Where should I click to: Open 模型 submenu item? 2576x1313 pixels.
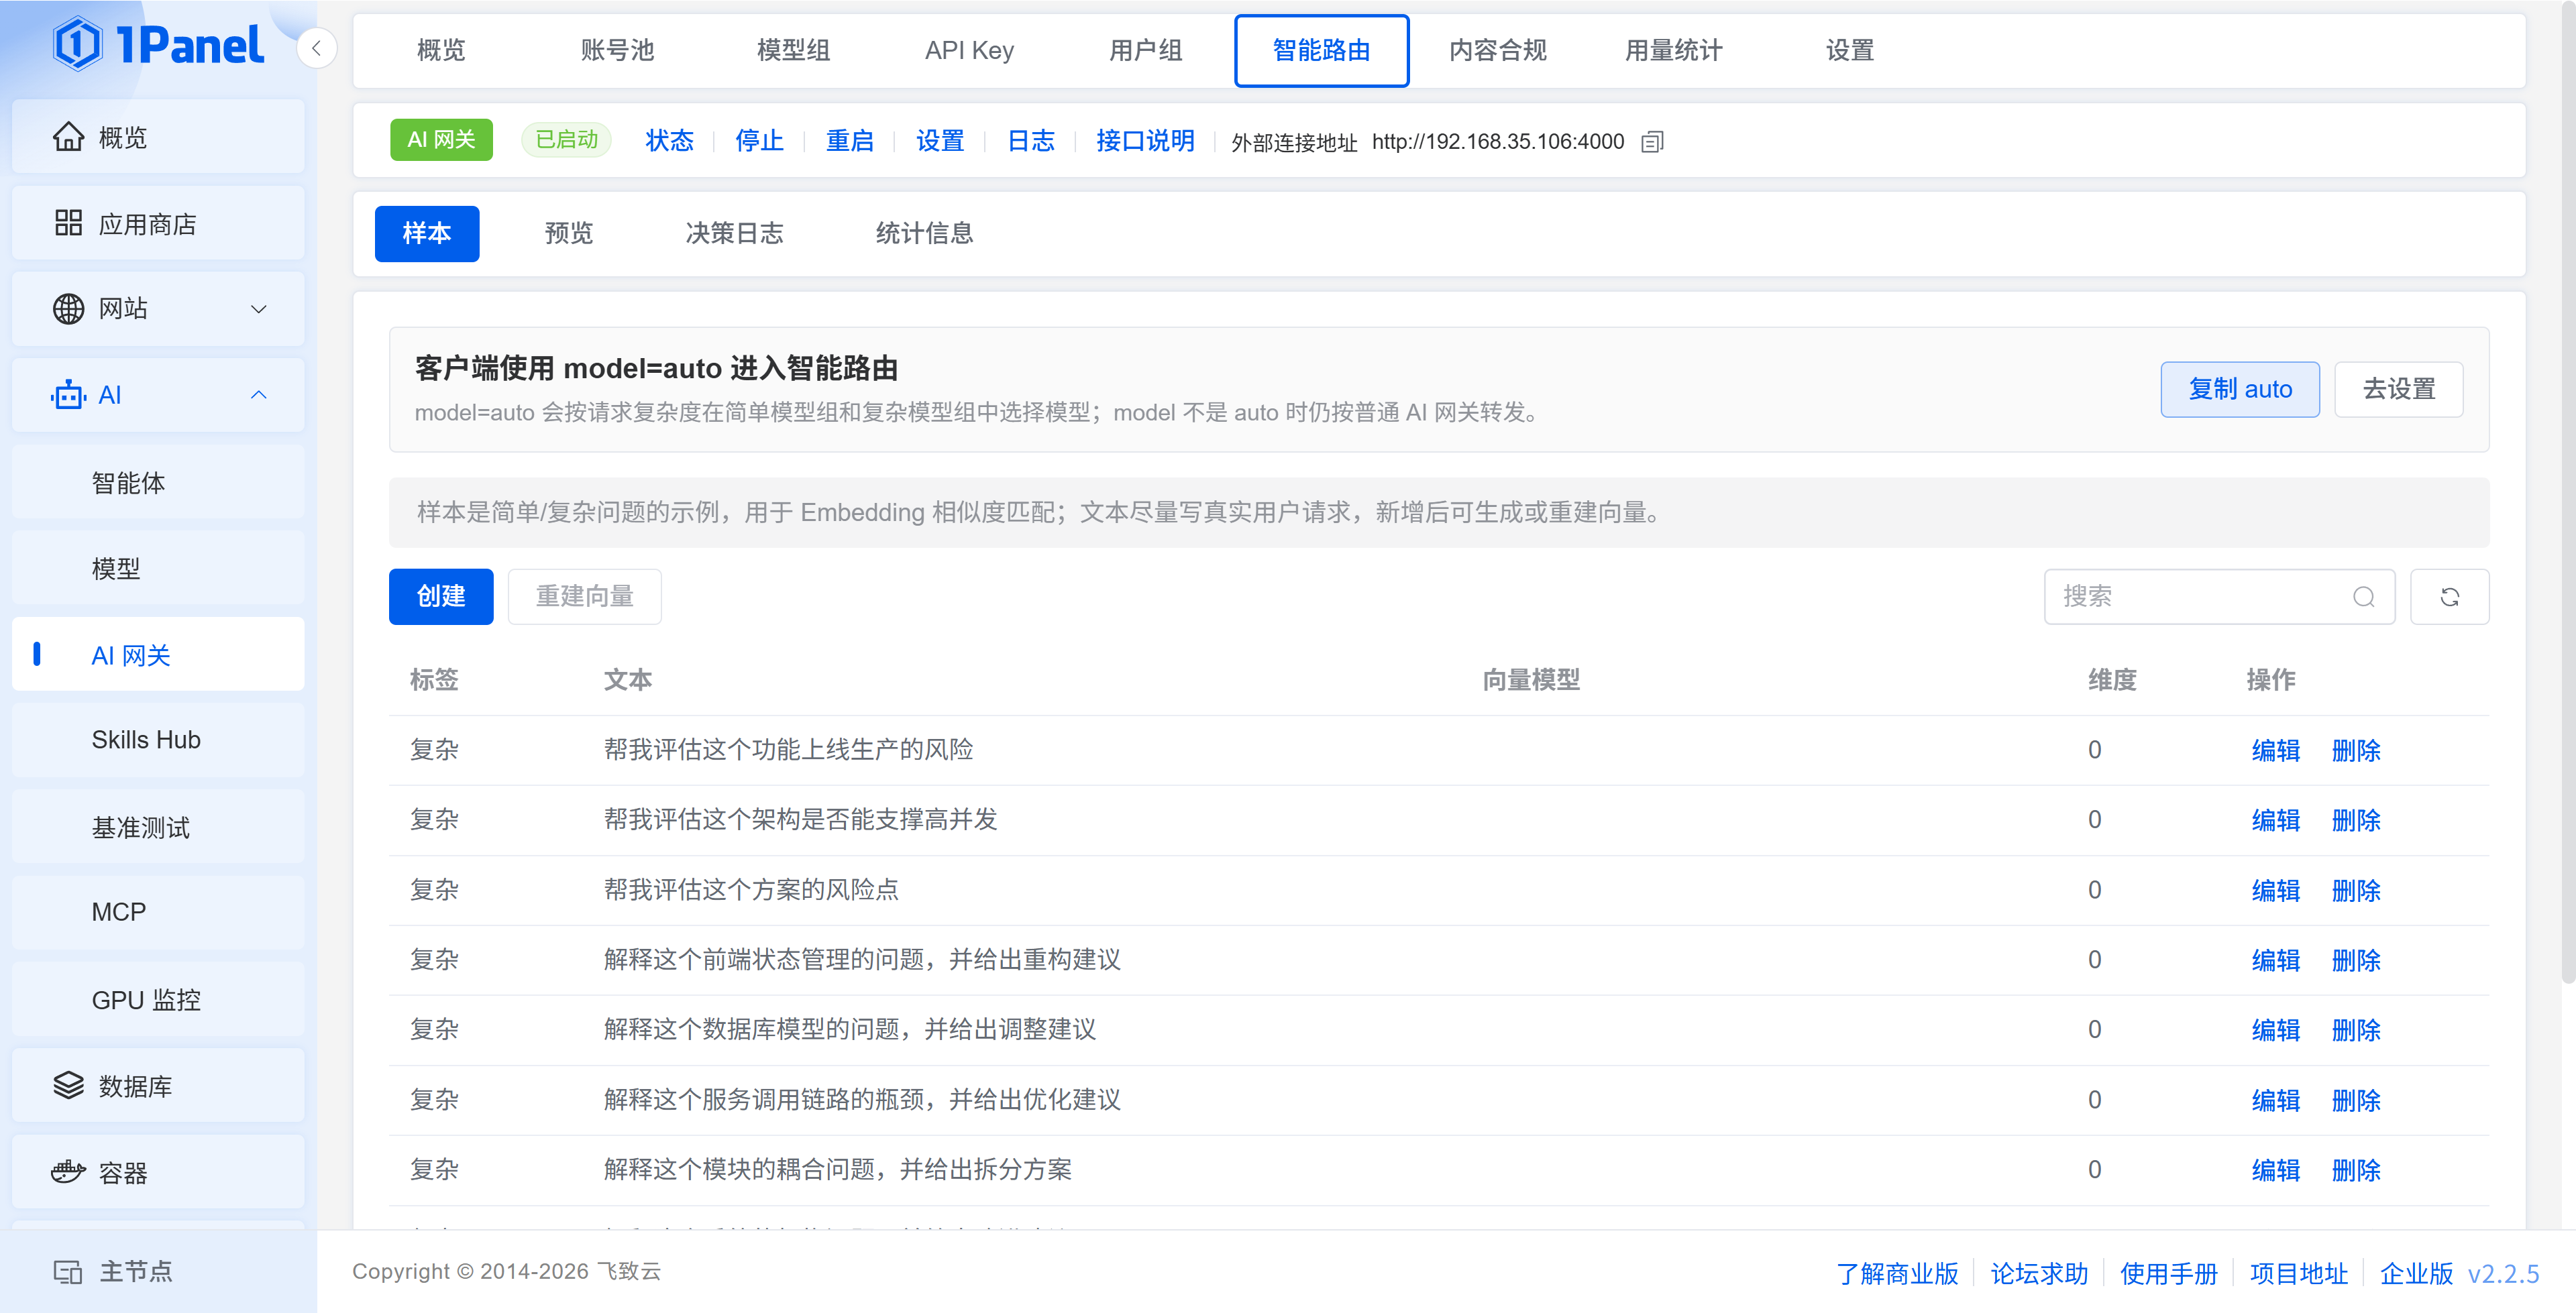[x=158, y=568]
